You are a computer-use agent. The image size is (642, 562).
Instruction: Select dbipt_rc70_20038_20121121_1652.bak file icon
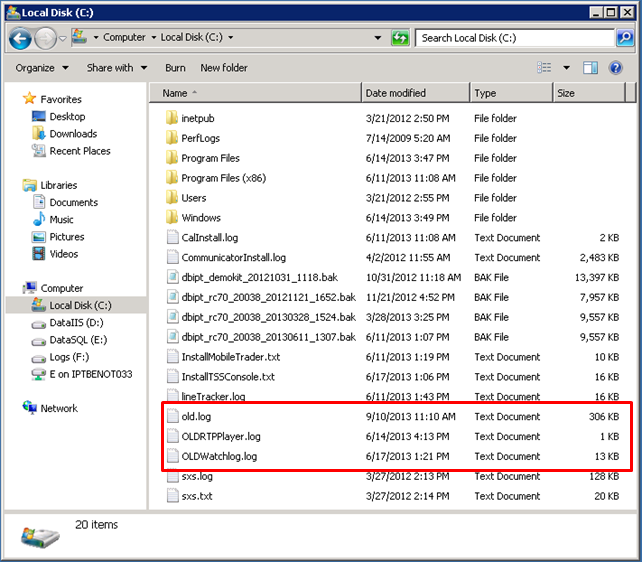[x=173, y=297]
